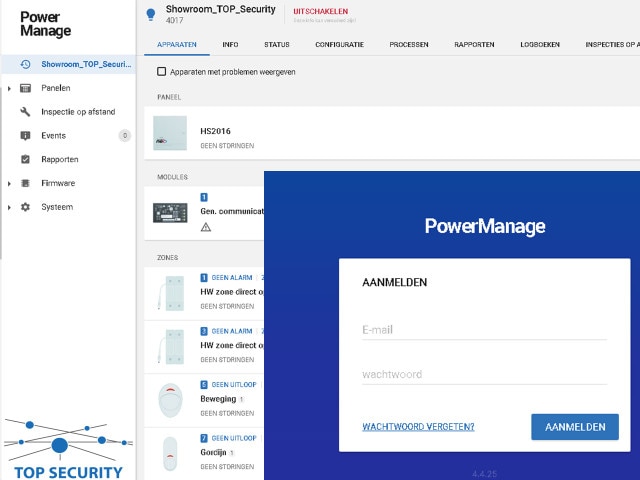Select zone 1 door contact image
This screenshot has height=480, width=640.
(x=171, y=293)
